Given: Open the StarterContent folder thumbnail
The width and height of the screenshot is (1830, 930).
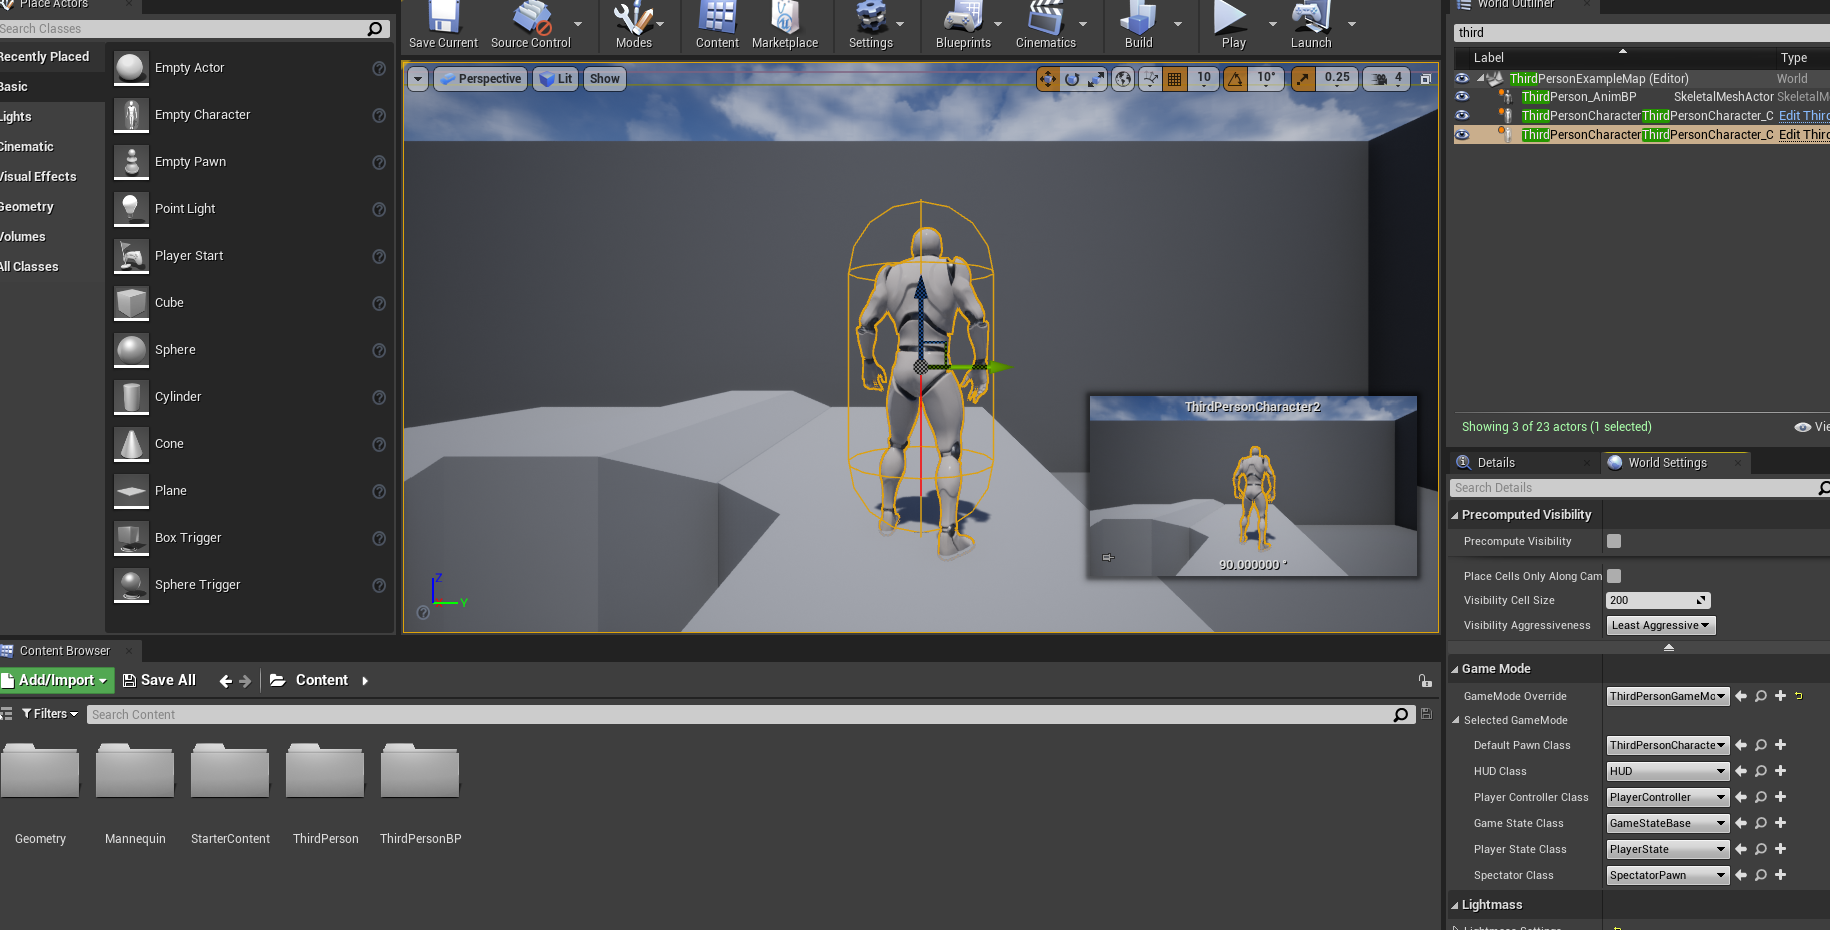Looking at the screenshot, I should coord(230,772).
